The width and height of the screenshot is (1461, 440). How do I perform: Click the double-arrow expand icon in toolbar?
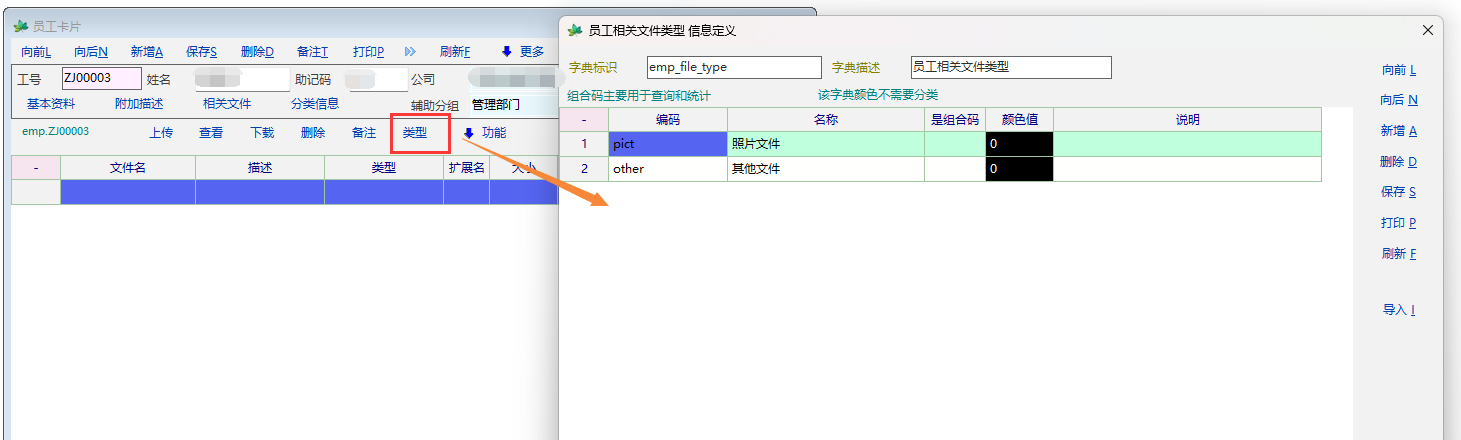coord(410,52)
